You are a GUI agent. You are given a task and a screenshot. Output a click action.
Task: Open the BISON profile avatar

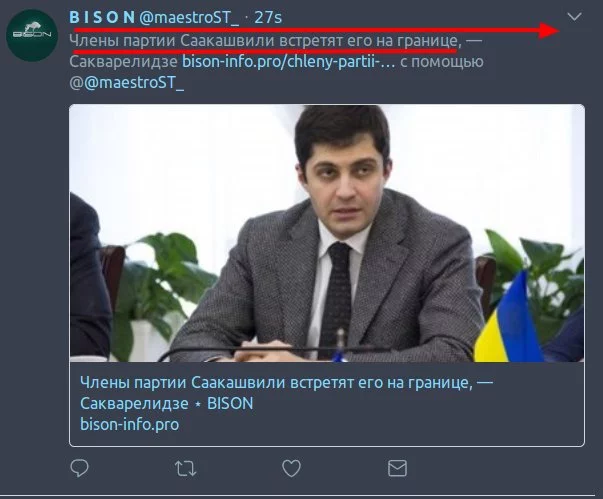[x=32, y=35]
